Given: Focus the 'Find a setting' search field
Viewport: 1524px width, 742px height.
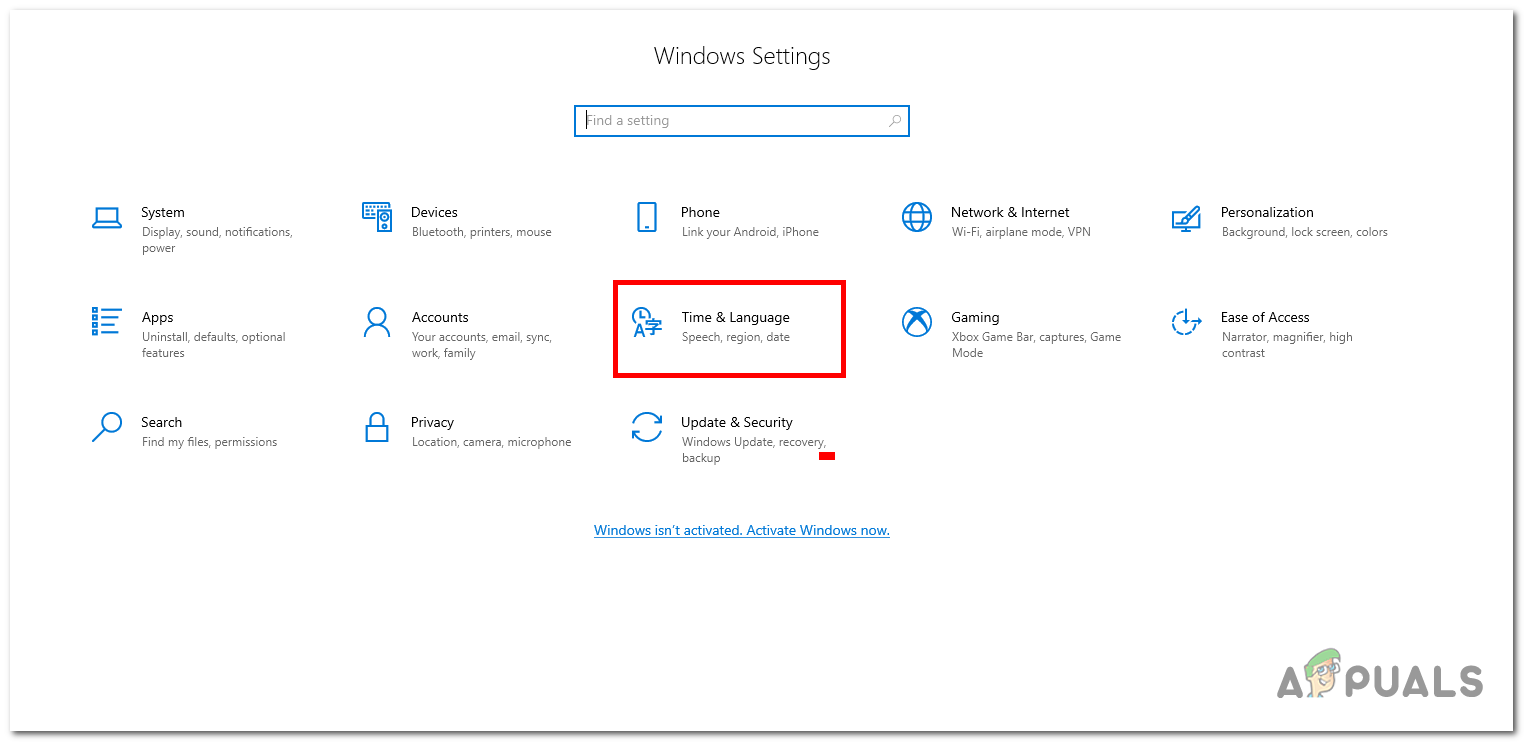Looking at the screenshot, I should (742, 121).
